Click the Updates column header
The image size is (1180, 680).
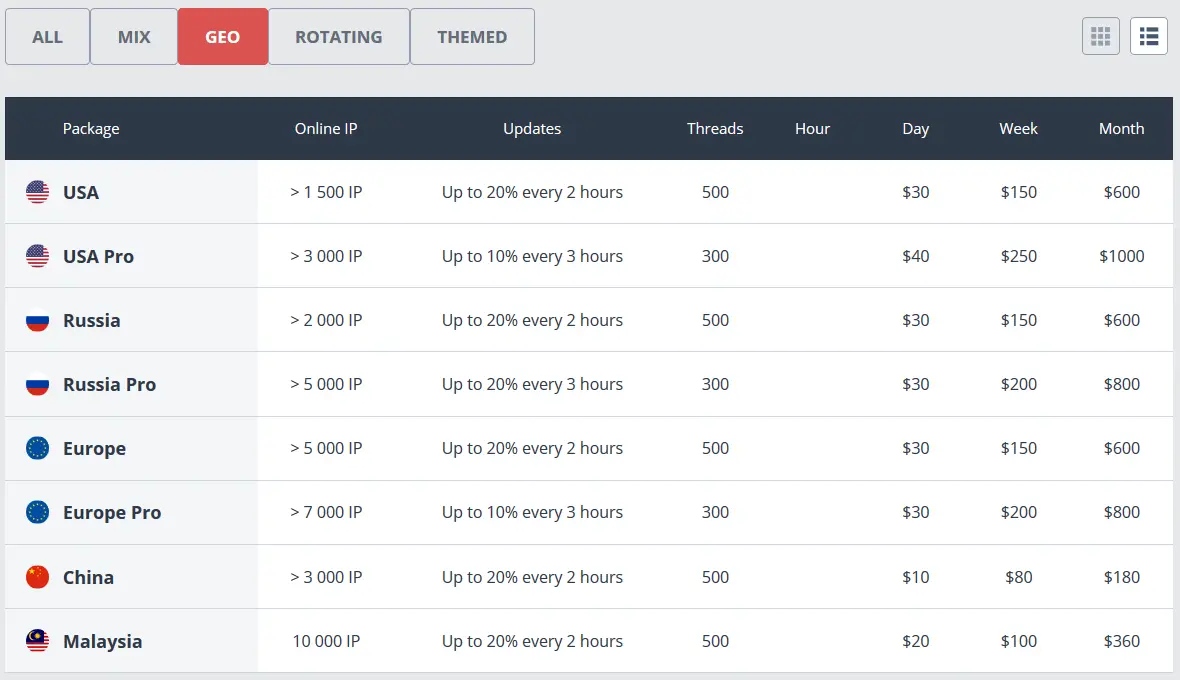point(532,129)
